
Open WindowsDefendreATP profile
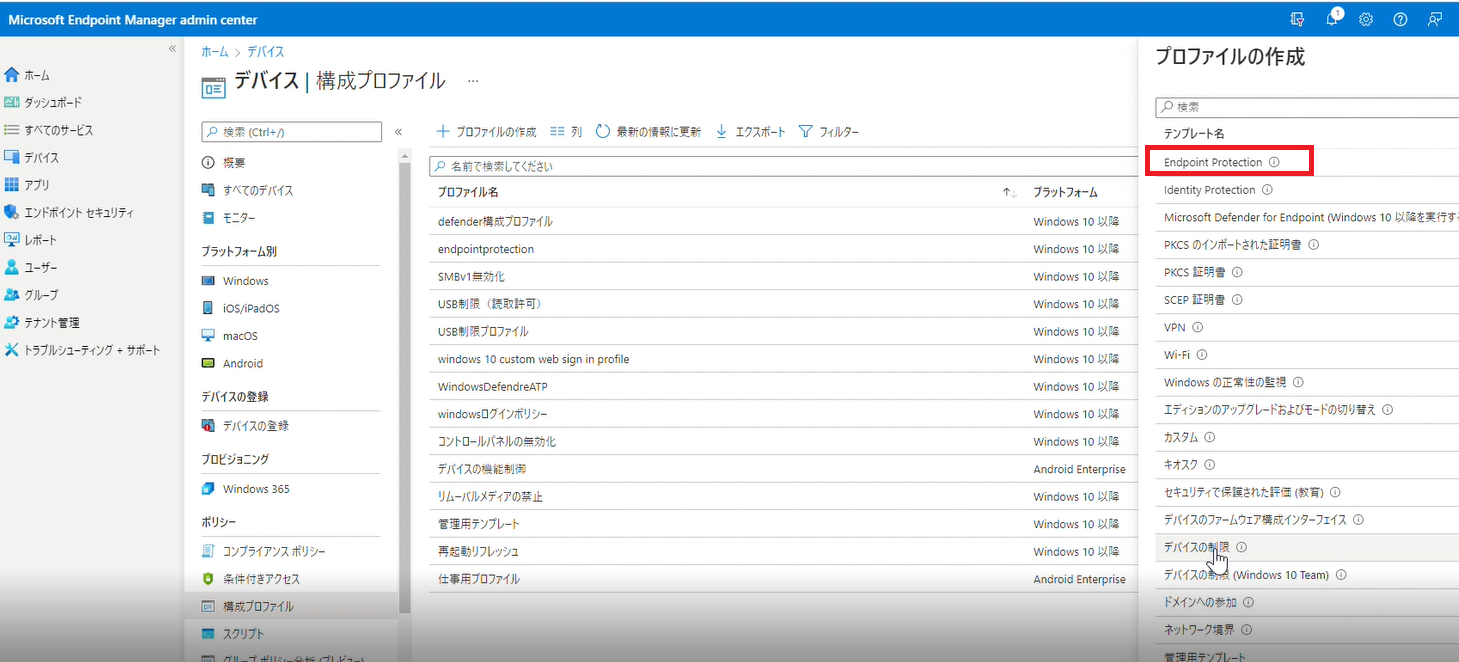pyautogui.click(x=493, y=386)
